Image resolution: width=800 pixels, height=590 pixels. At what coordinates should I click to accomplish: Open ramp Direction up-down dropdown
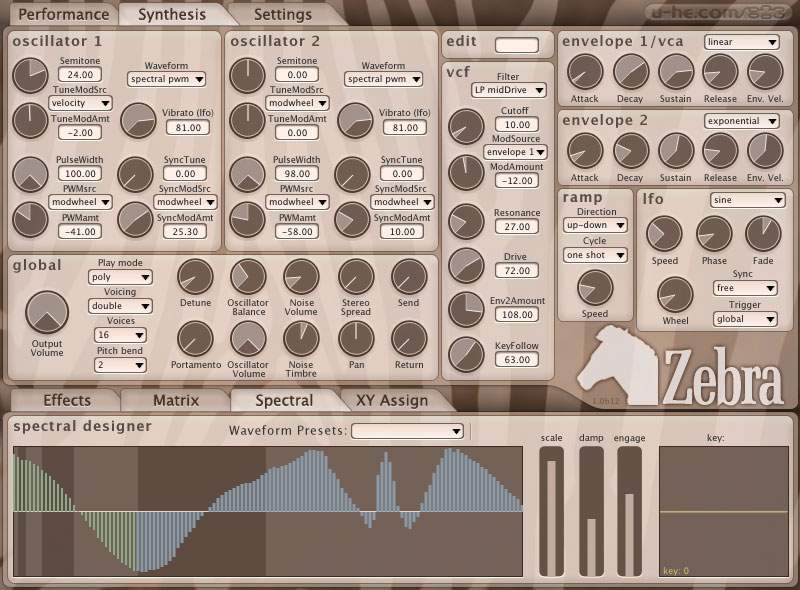click(595, 225)
